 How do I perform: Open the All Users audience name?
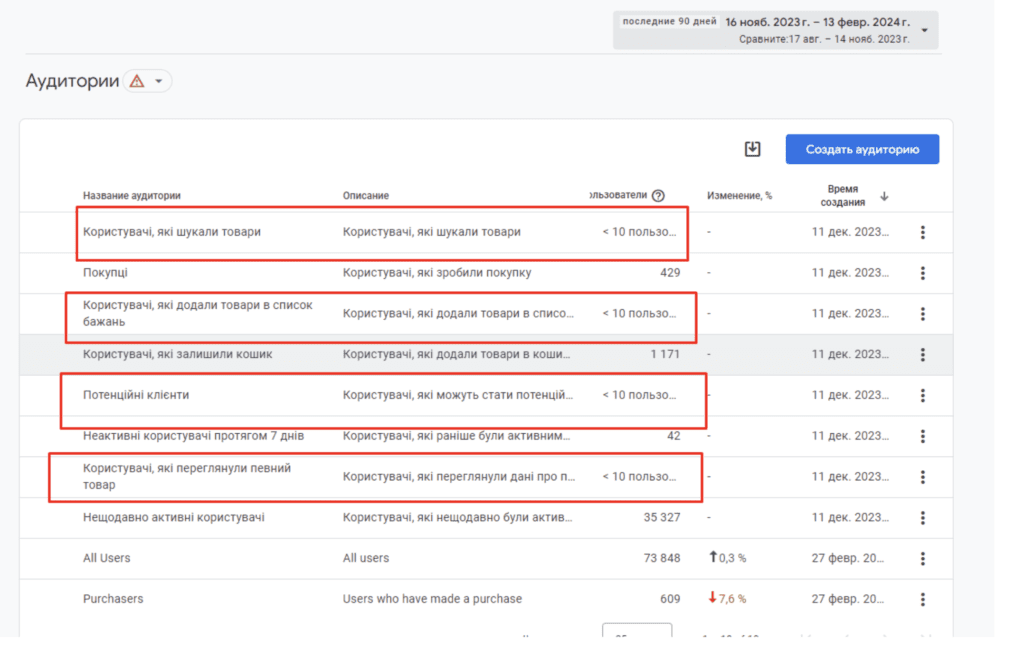point(106,558)
